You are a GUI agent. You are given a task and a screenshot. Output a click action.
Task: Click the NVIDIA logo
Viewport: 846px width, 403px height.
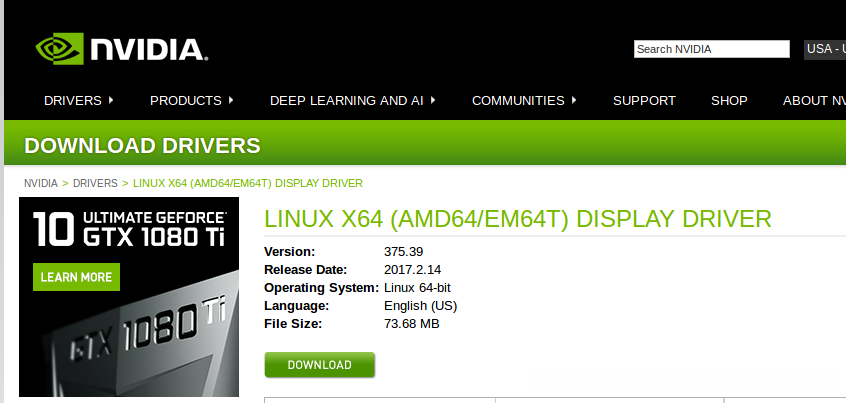pyautogui.click(x=122, y=49)
